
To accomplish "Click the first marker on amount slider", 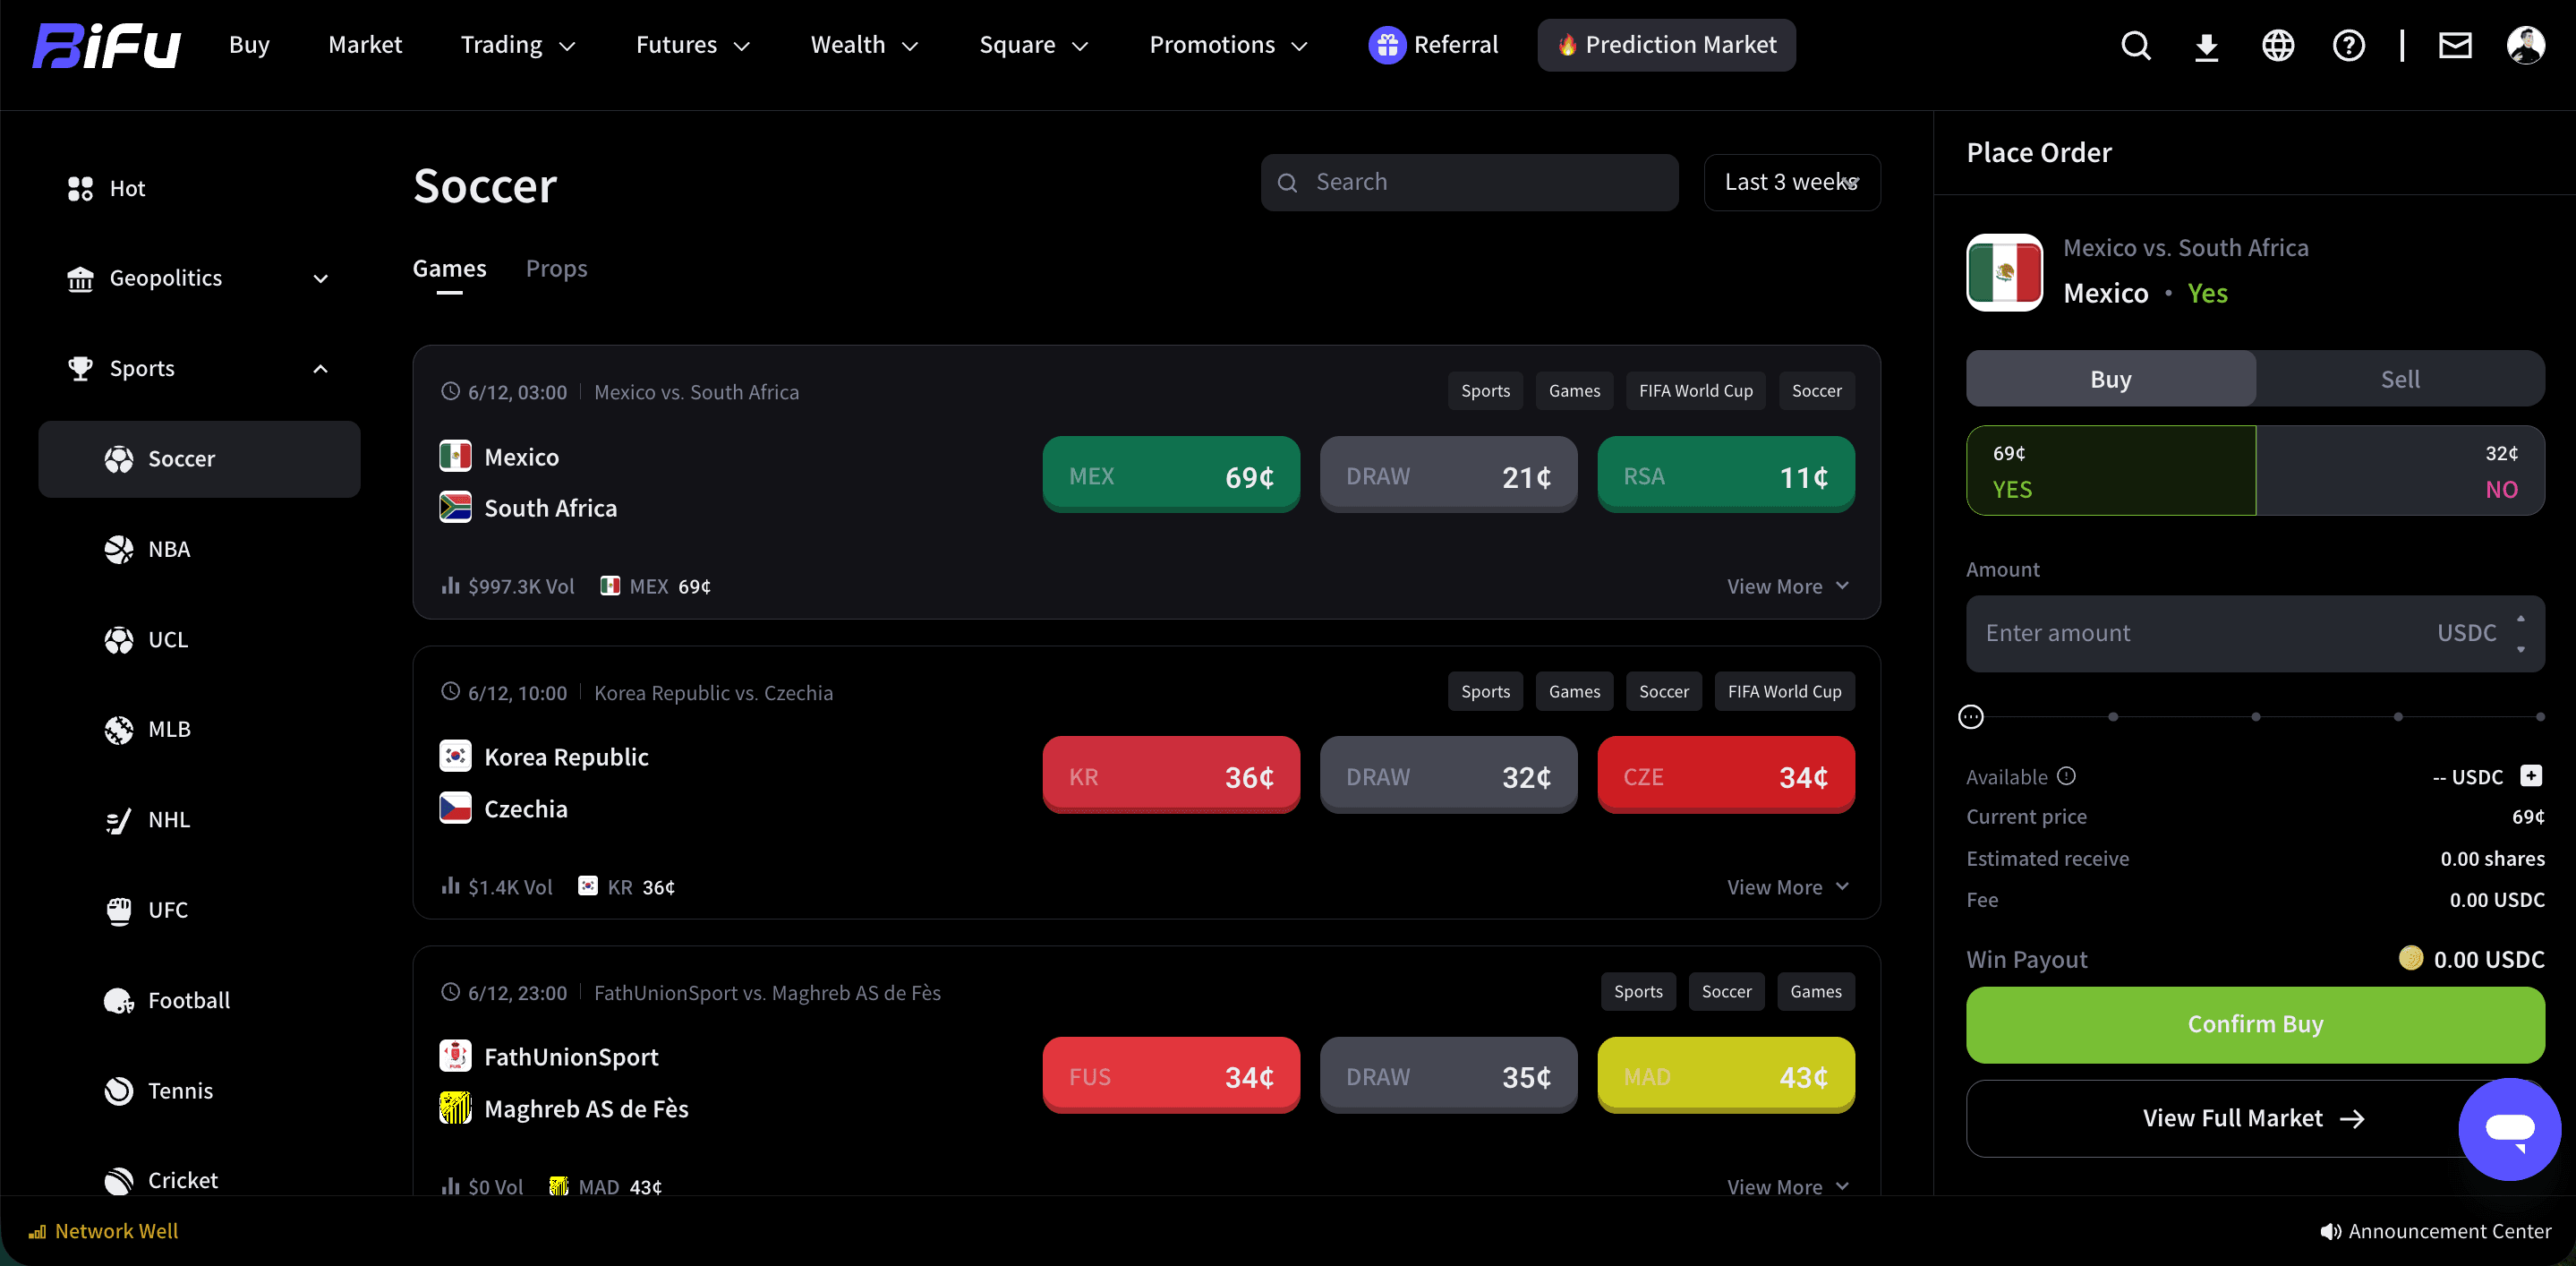I will click(x=2113, y=717).
